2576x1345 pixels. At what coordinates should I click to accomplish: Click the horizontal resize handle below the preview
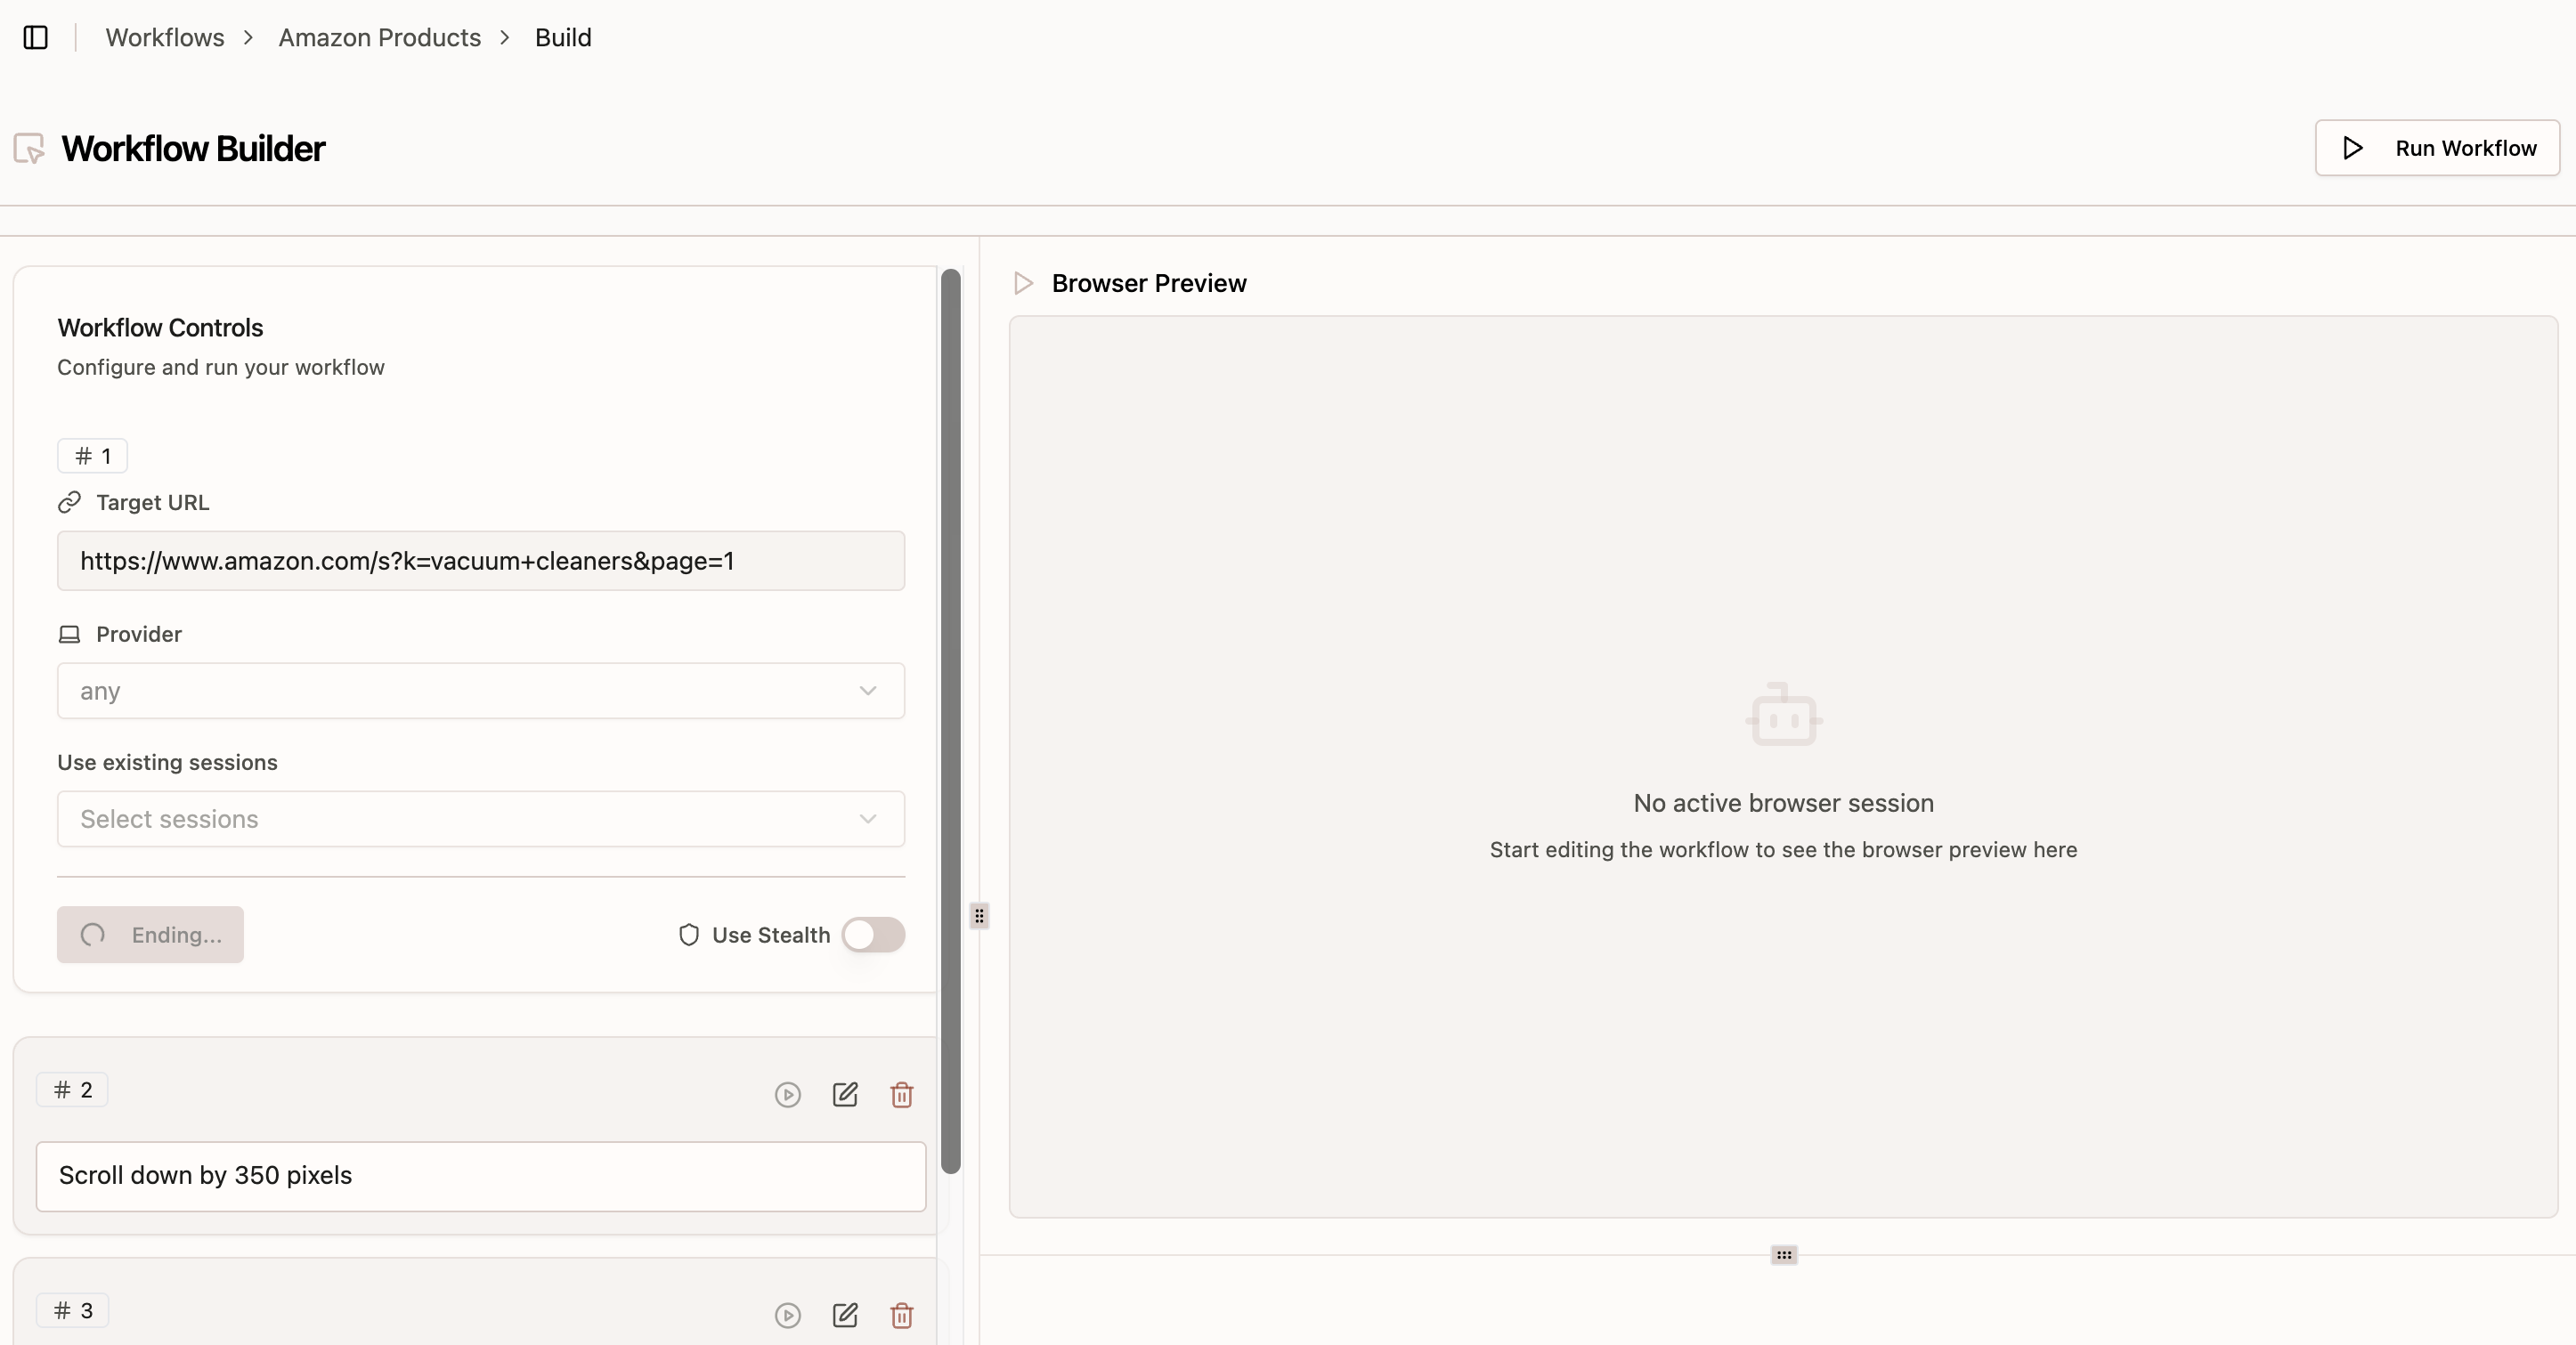(x=1784, y=1255)
